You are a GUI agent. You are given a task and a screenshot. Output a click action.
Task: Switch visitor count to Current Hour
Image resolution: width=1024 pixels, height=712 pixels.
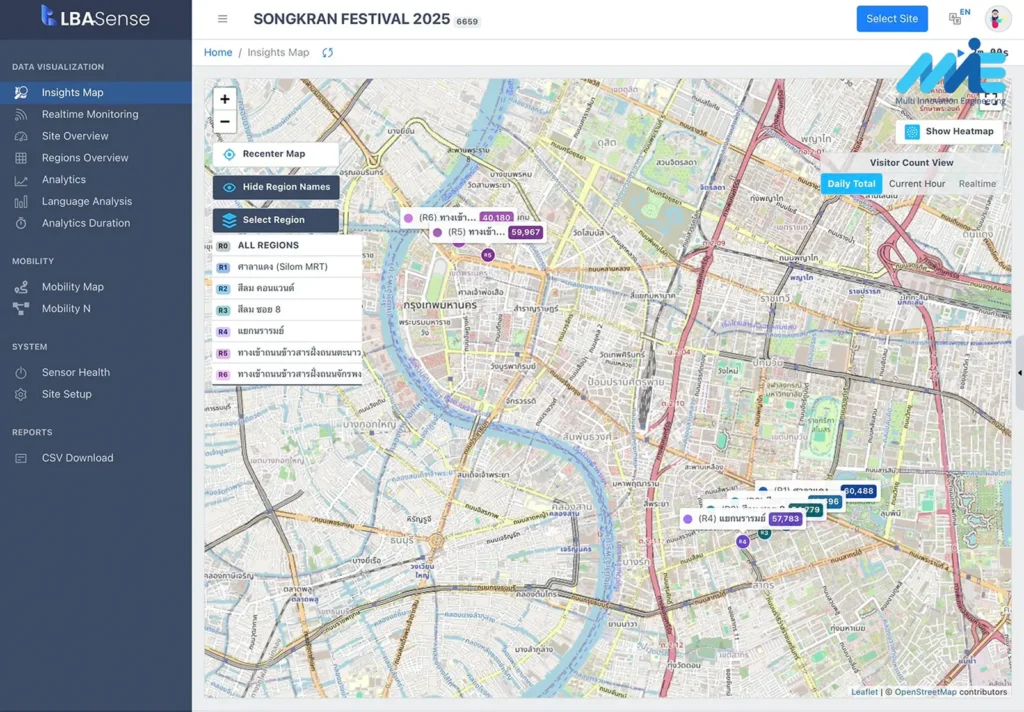click(x=916, y=184)
